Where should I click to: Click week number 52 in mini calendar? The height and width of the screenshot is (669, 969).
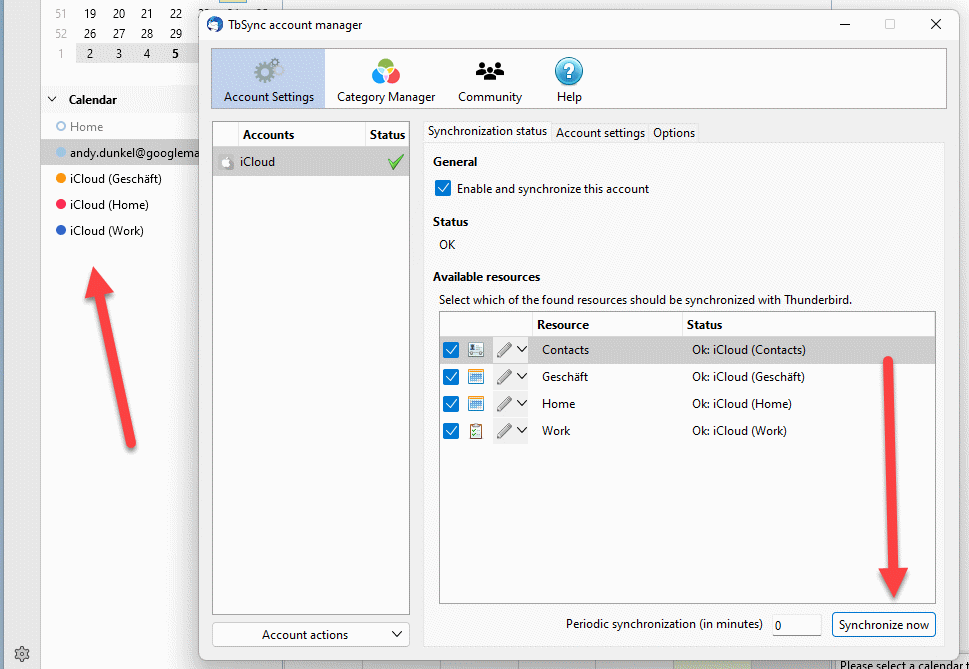pyautogui.click(x=61, y=33)
